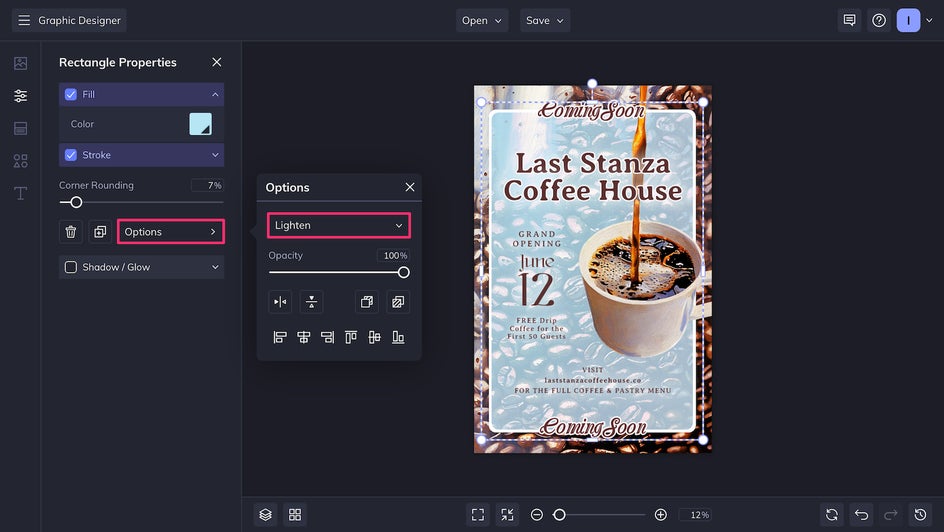
Task: Enable the Shadow / Glow checkbox
Action: click(x=70, y=267)
